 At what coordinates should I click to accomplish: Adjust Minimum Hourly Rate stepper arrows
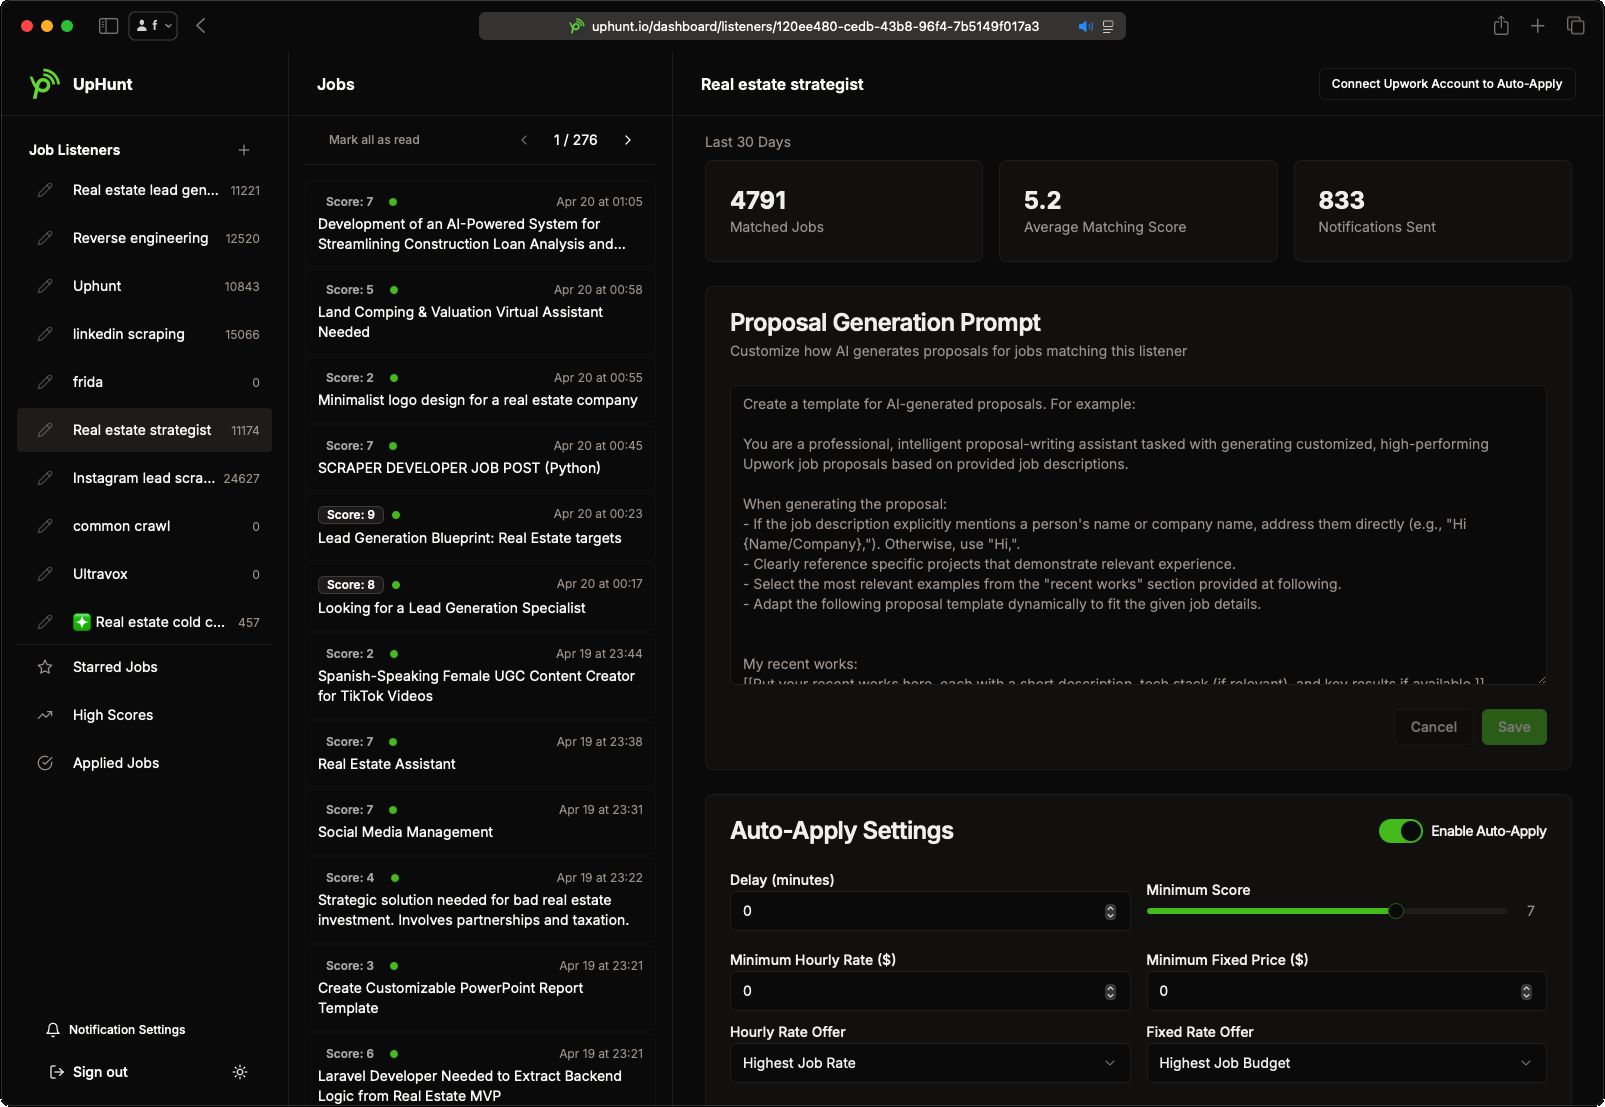(x=1110, y=991)
